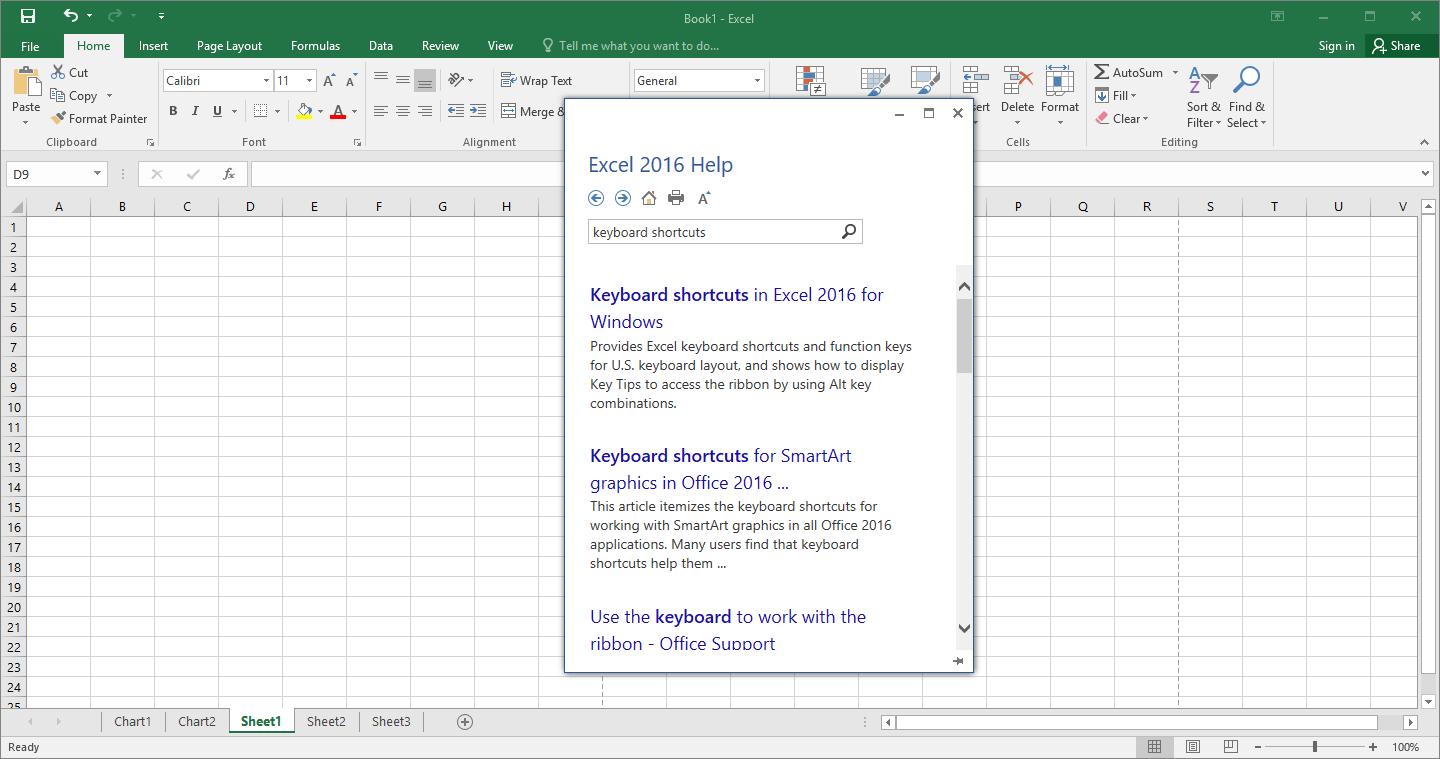Select the Chart1 sheet tab
The height and width of the screenshot is (759, 1440).
pos(132,722)
